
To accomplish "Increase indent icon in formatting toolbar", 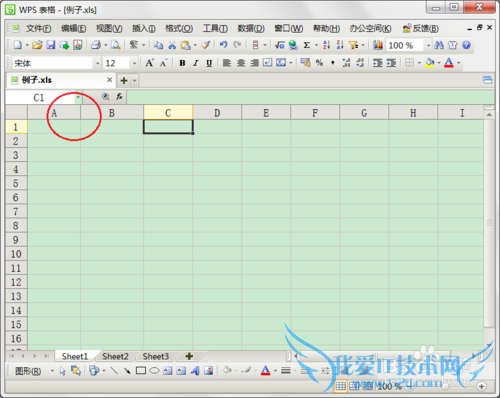I will [x=391, y=63].
